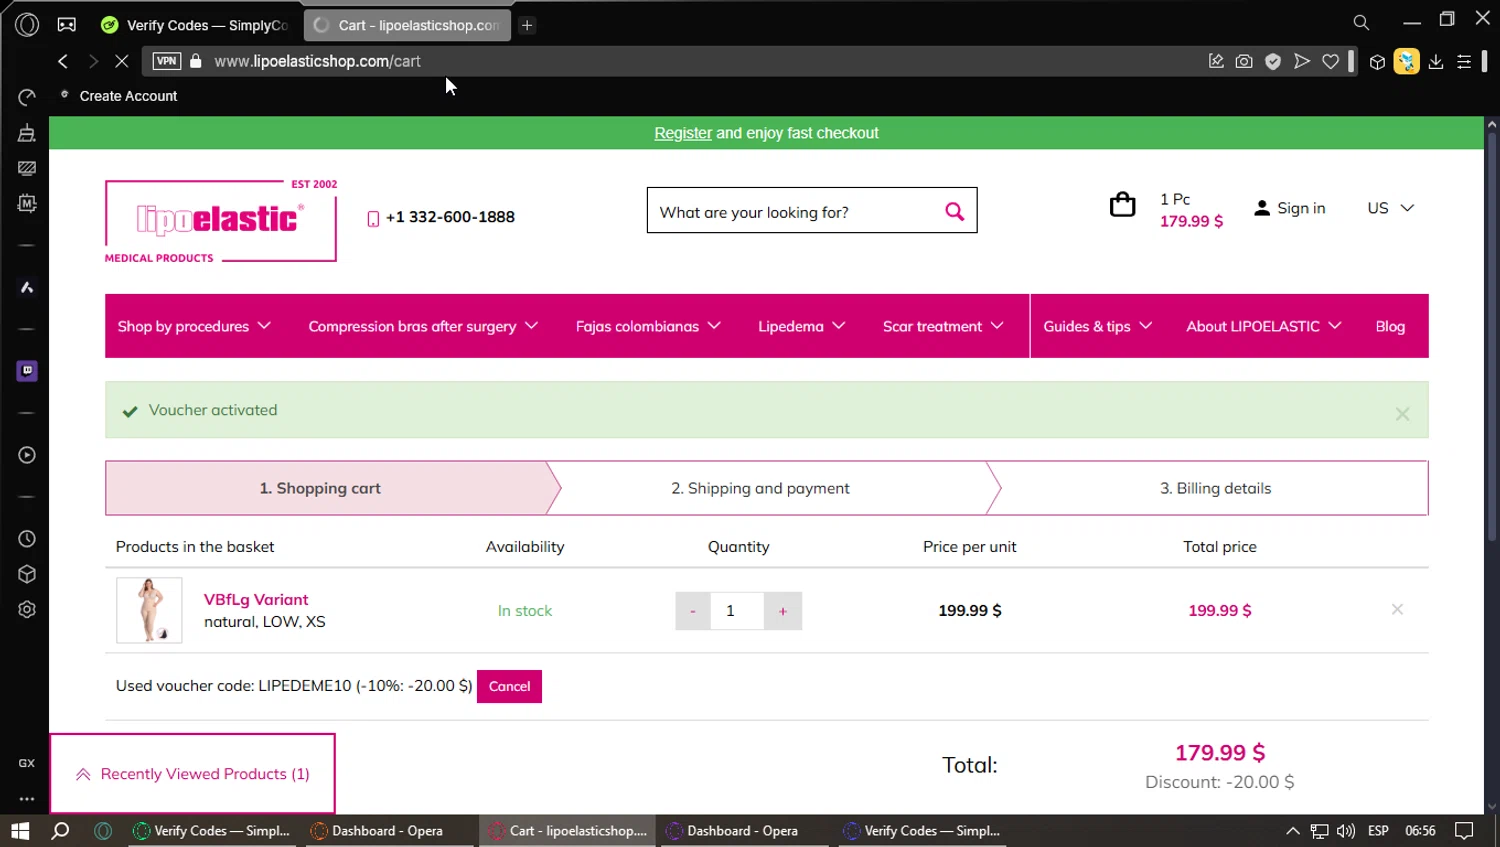The height and width of the screenshot is (847, 1500).
Task: Expand Shop by procedures menu
Action: pyautogui.click(x=194, y=326)
